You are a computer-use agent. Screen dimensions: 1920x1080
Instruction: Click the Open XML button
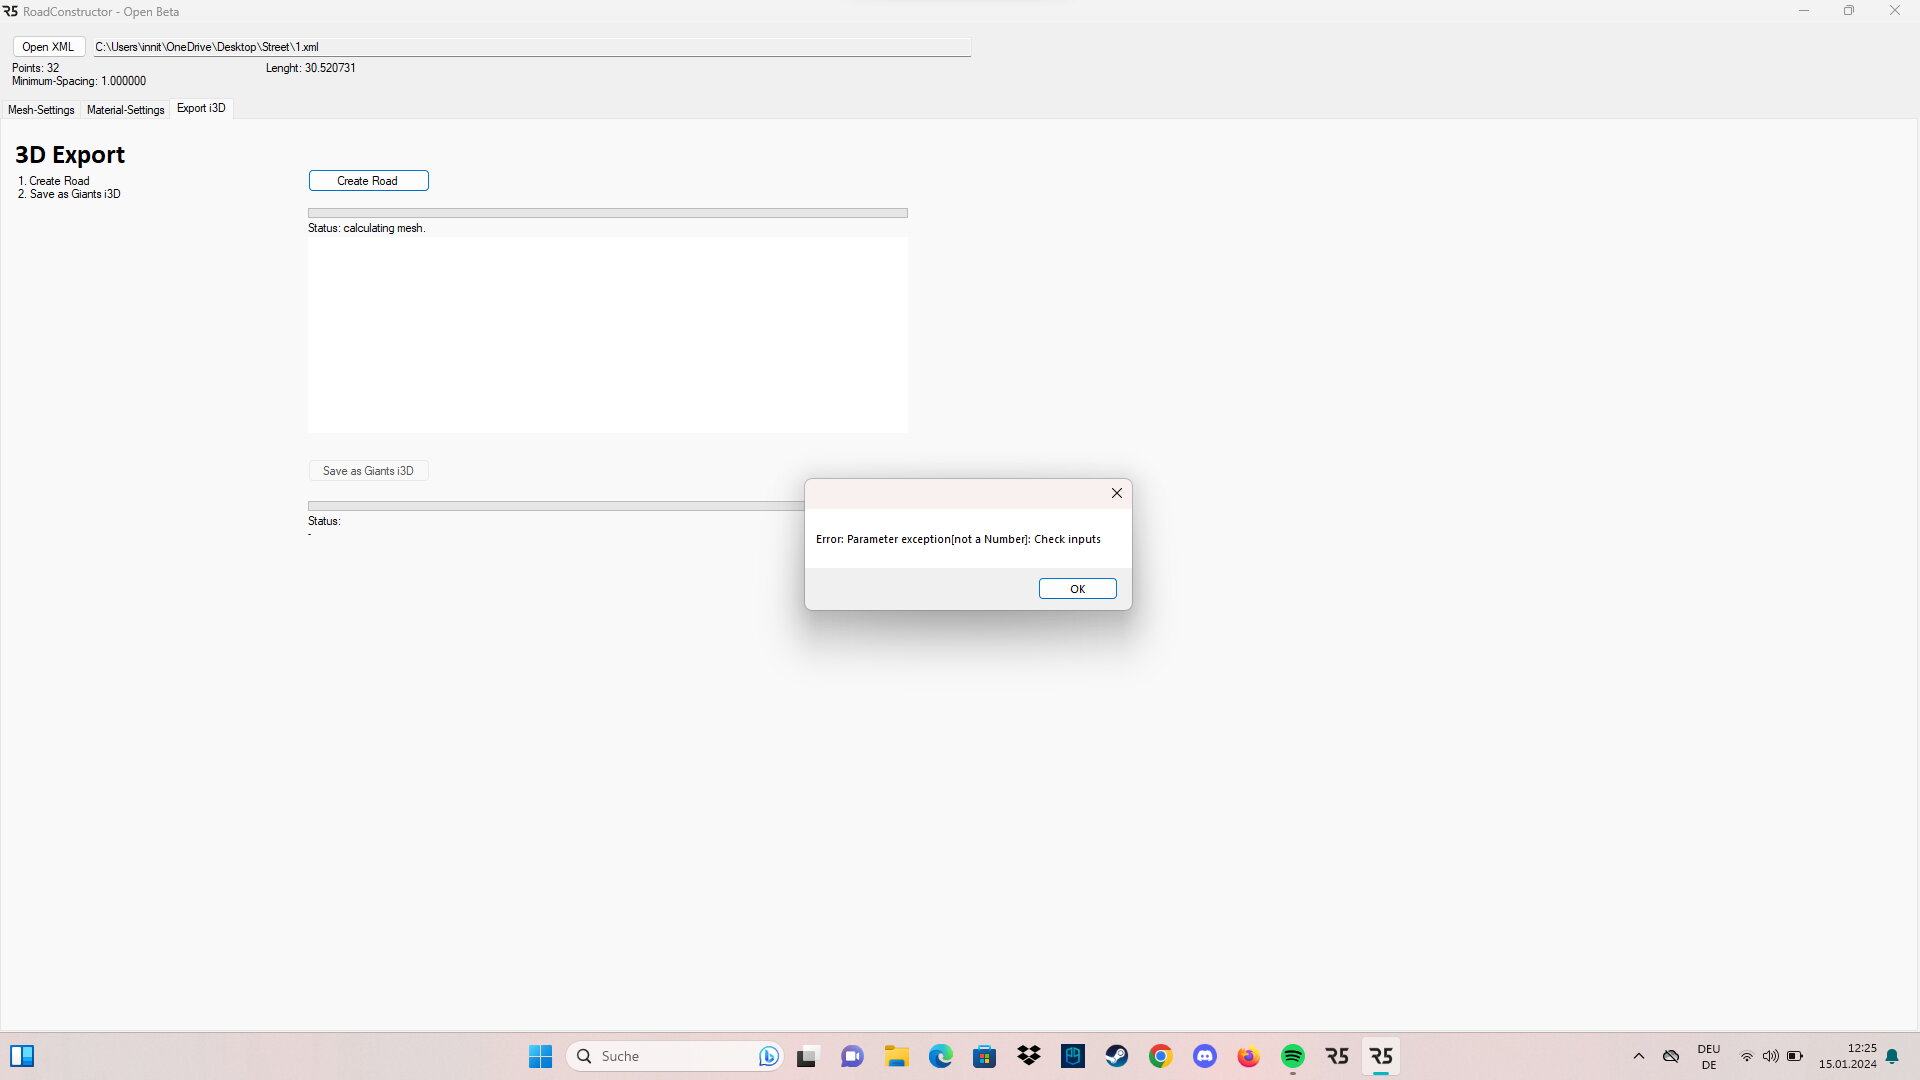coord(48,47)
